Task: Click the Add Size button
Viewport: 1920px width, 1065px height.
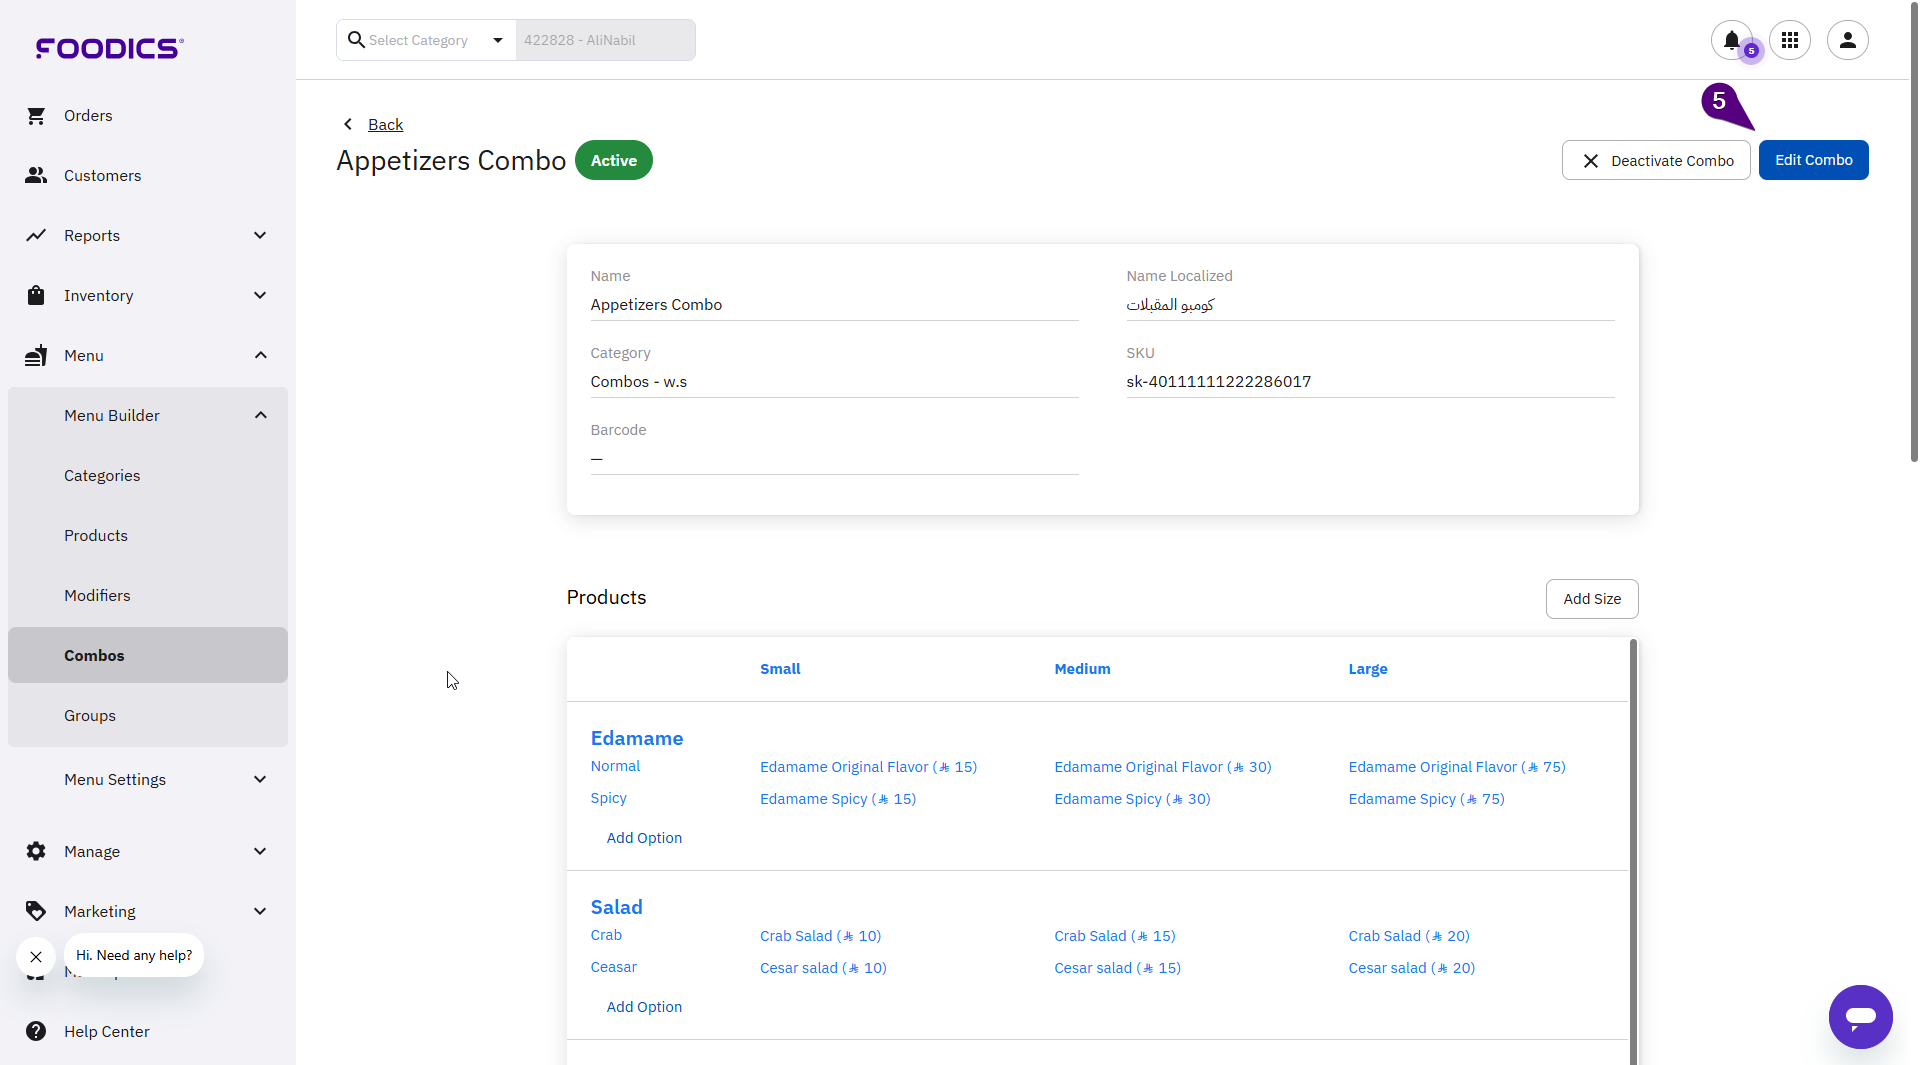Action: 1591,599
